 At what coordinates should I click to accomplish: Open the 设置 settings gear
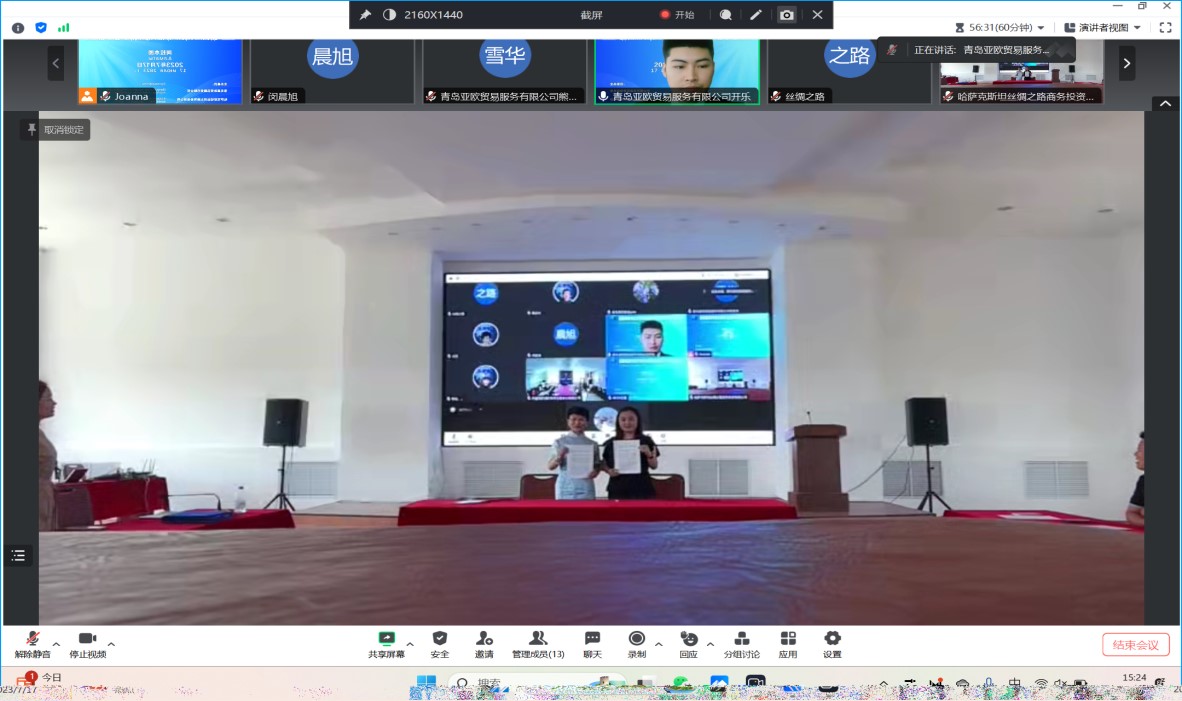[x=832, y=640]
